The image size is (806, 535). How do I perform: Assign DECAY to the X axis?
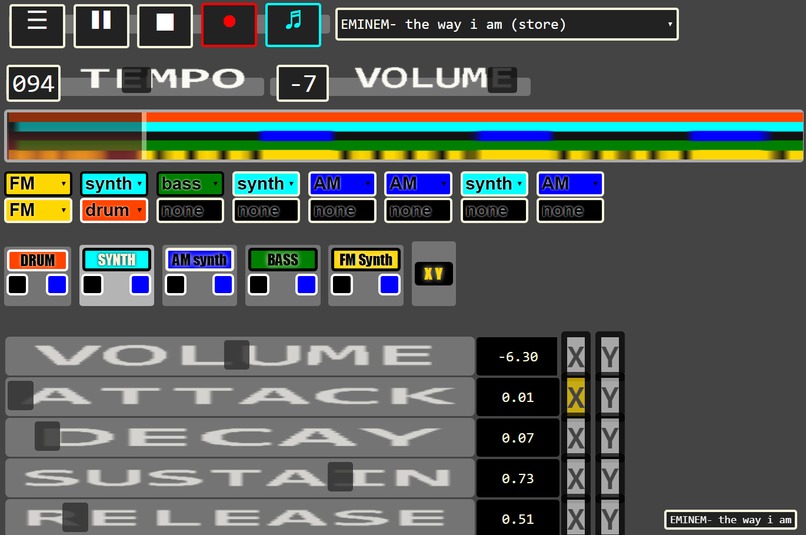coord(576,437)
